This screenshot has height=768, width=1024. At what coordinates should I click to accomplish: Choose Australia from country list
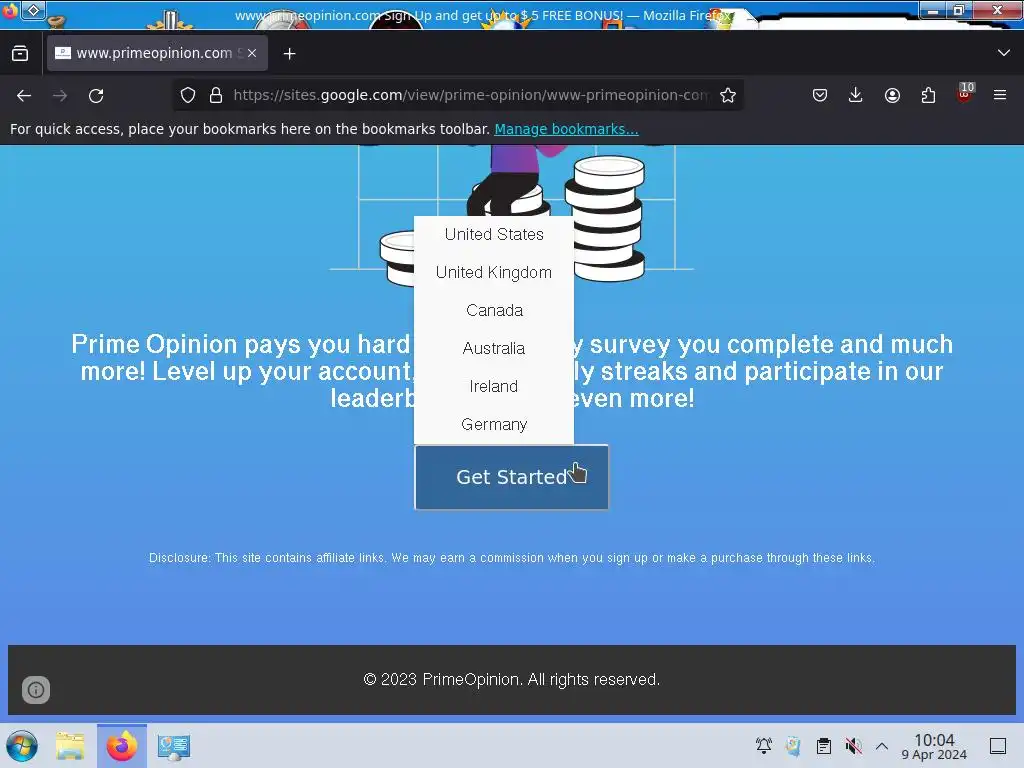coord(494,348)
